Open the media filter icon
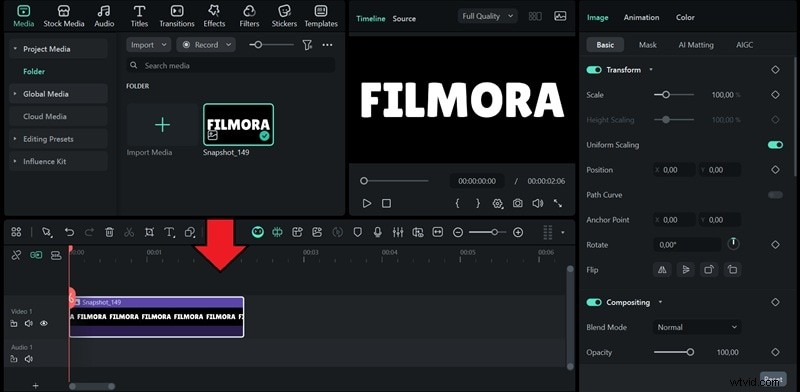The height and width of the screenshot is (392, 800). point(307,45)
